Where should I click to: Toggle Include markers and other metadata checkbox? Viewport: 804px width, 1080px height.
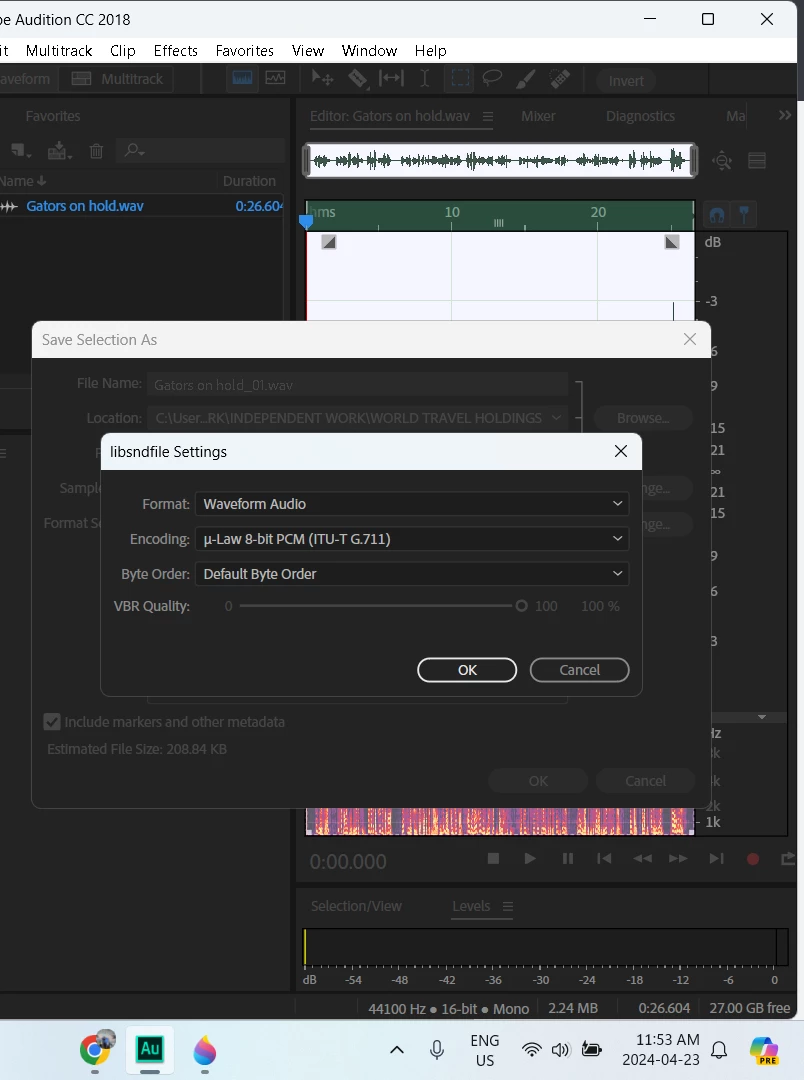(52, 722)
